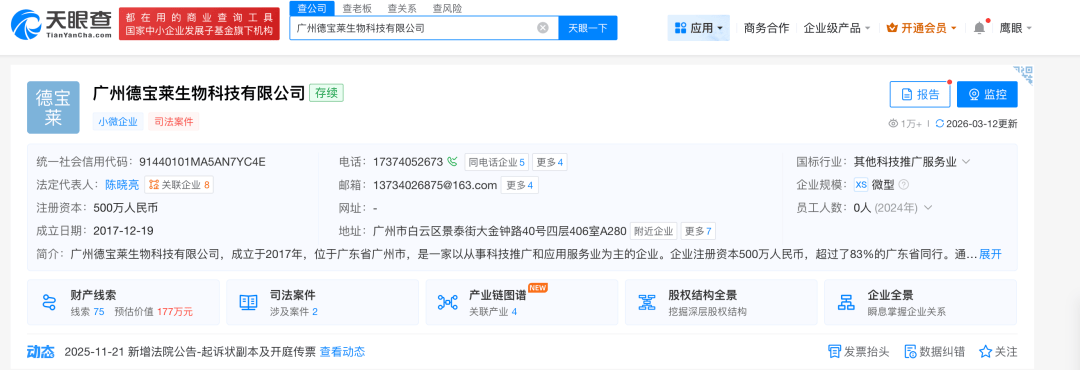Show more addresses 更多7
1080x370 pixels.
[x=698, y=231]
